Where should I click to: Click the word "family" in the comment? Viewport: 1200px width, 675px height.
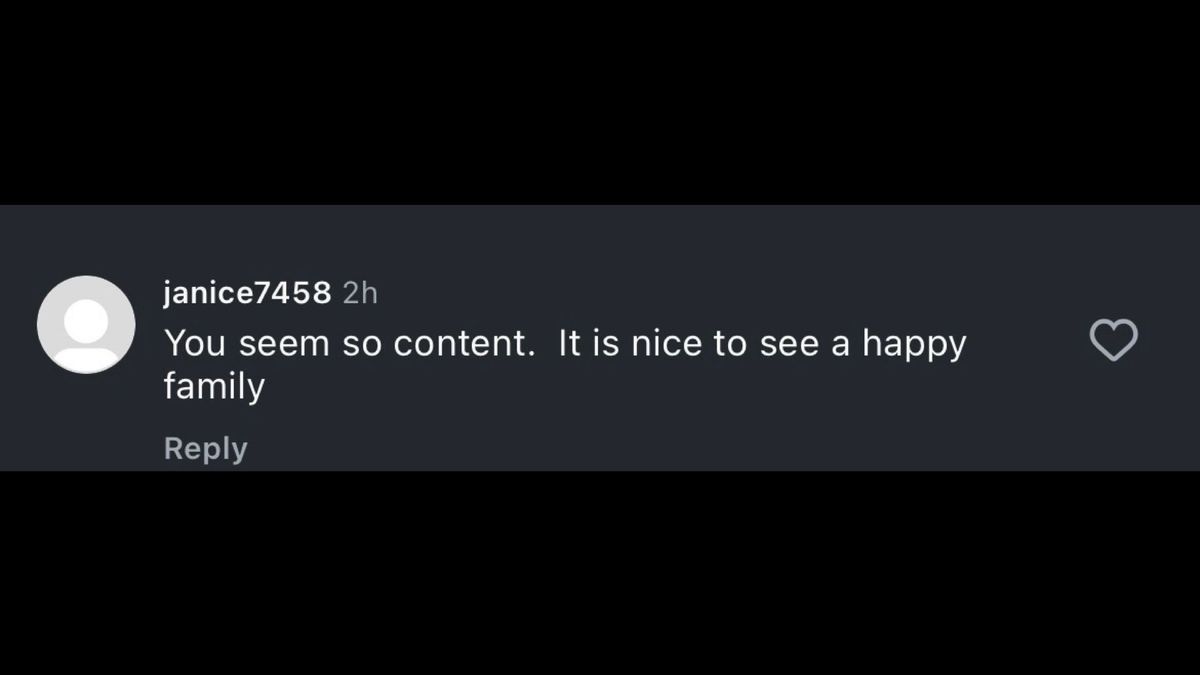point(214,387)
